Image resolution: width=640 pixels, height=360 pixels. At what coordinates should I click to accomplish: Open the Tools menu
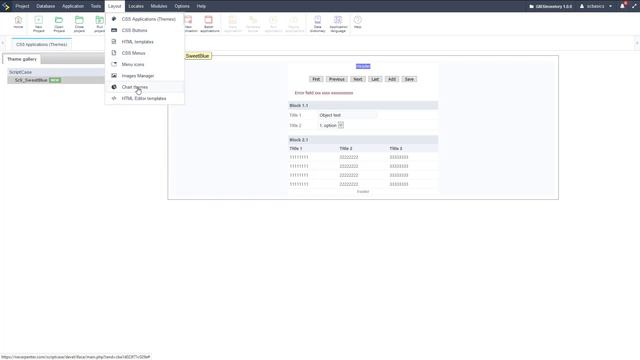[96, 6]
